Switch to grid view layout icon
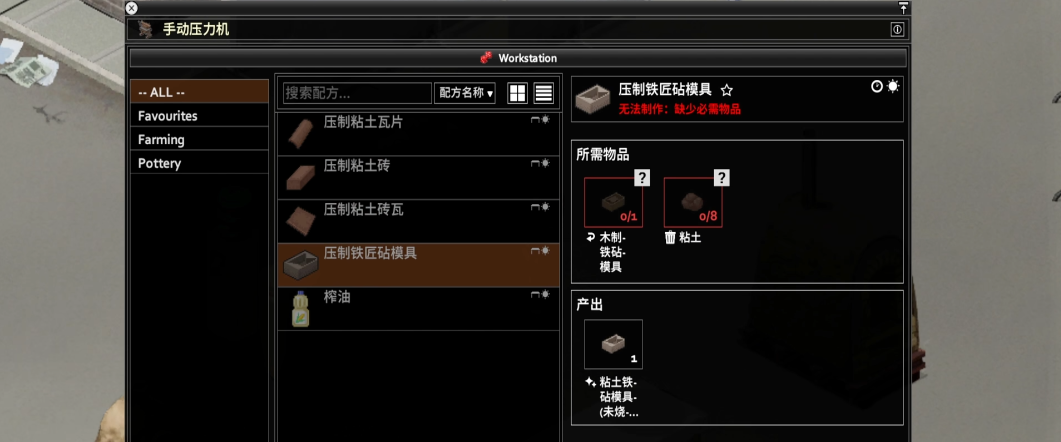Viewport: 1061px width, 442px height. pos(518,93)
